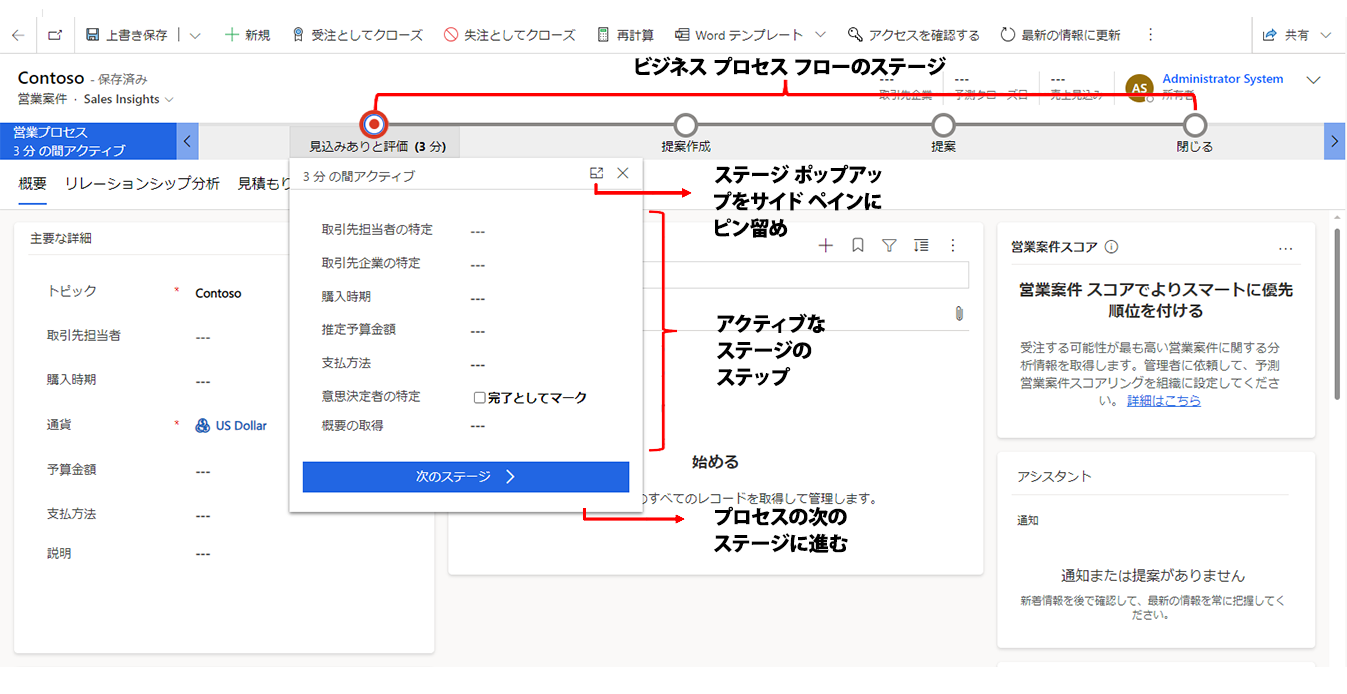
Task: Run 再計算 recalculate command
Action: 626,35
